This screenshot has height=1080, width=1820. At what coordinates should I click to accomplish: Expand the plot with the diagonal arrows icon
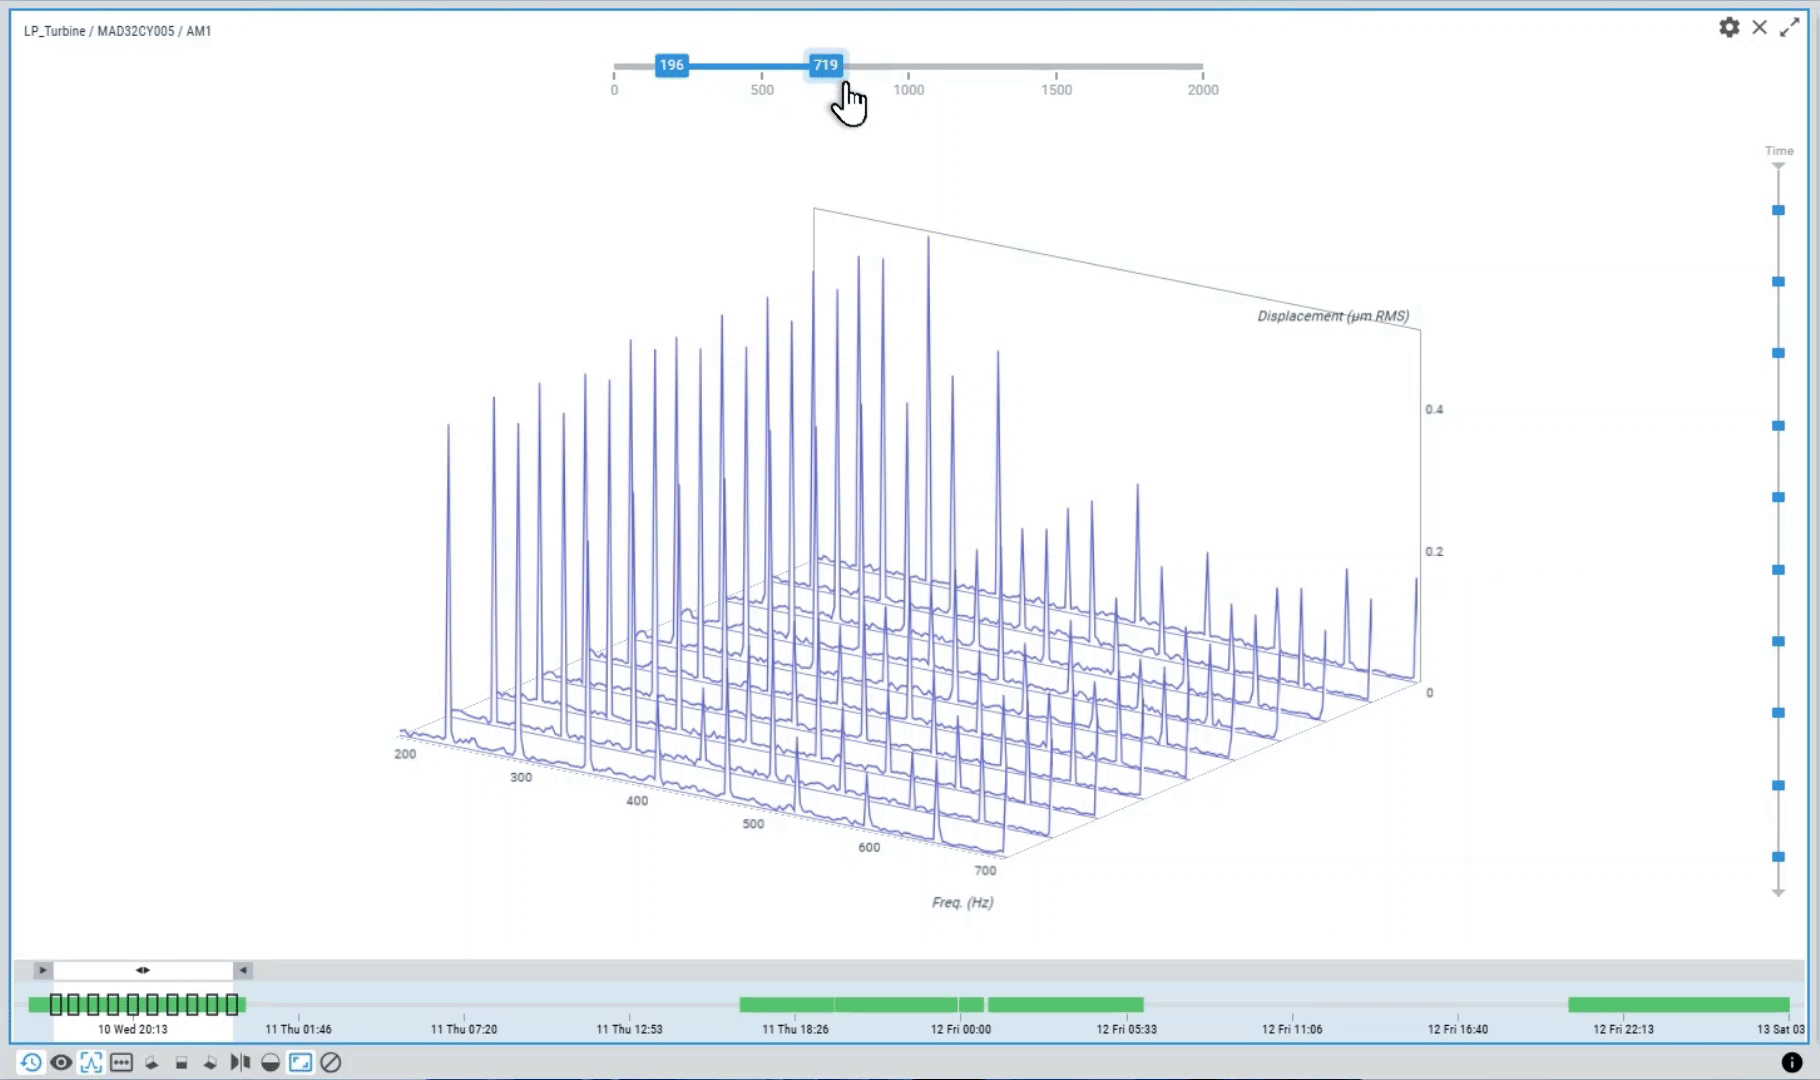click(1789, 28)
